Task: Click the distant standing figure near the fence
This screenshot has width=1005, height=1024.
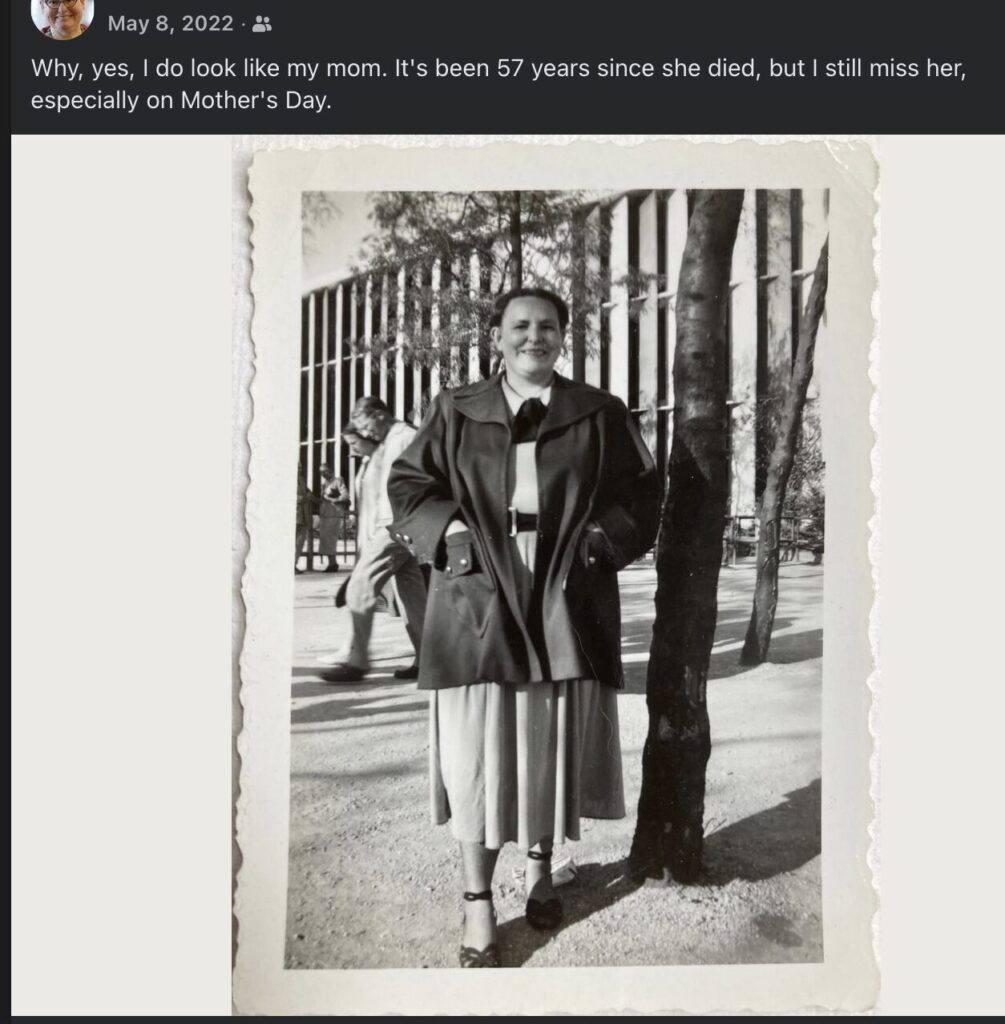Action: [332, 516]
